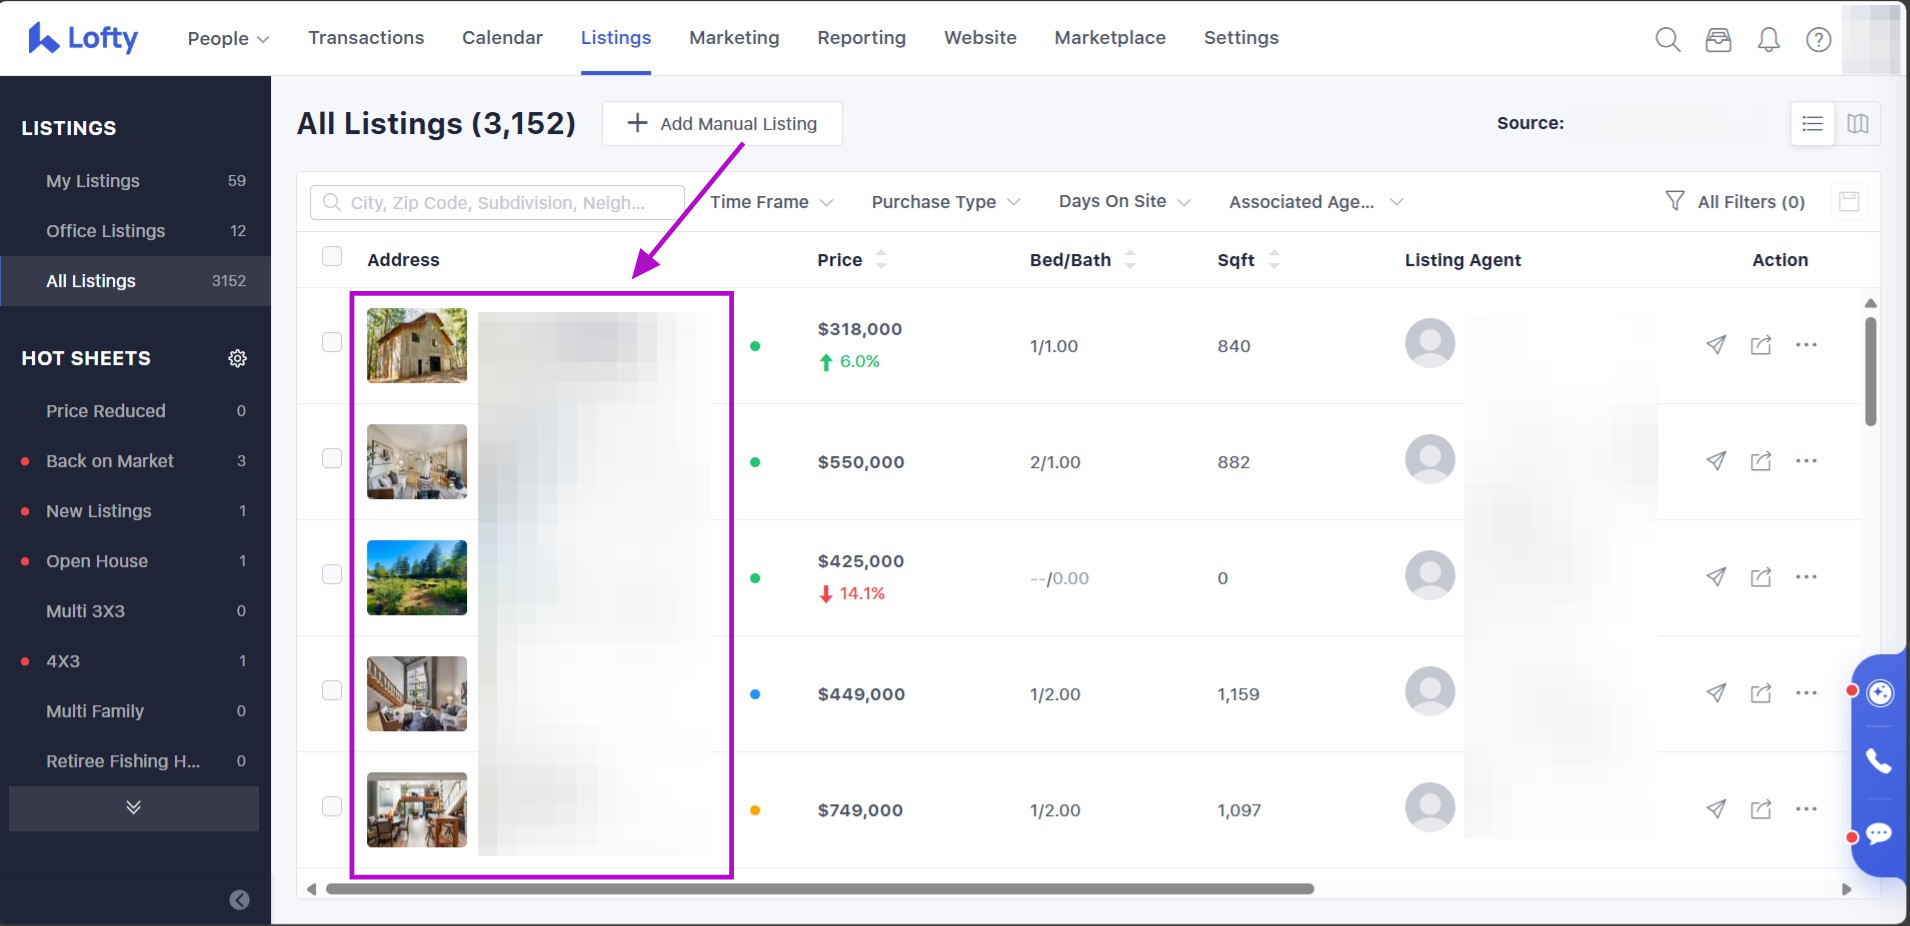Click the city or zip search field
This screenshot has width=1910, height=926.
pyautogui.click(x=497, y=203)
